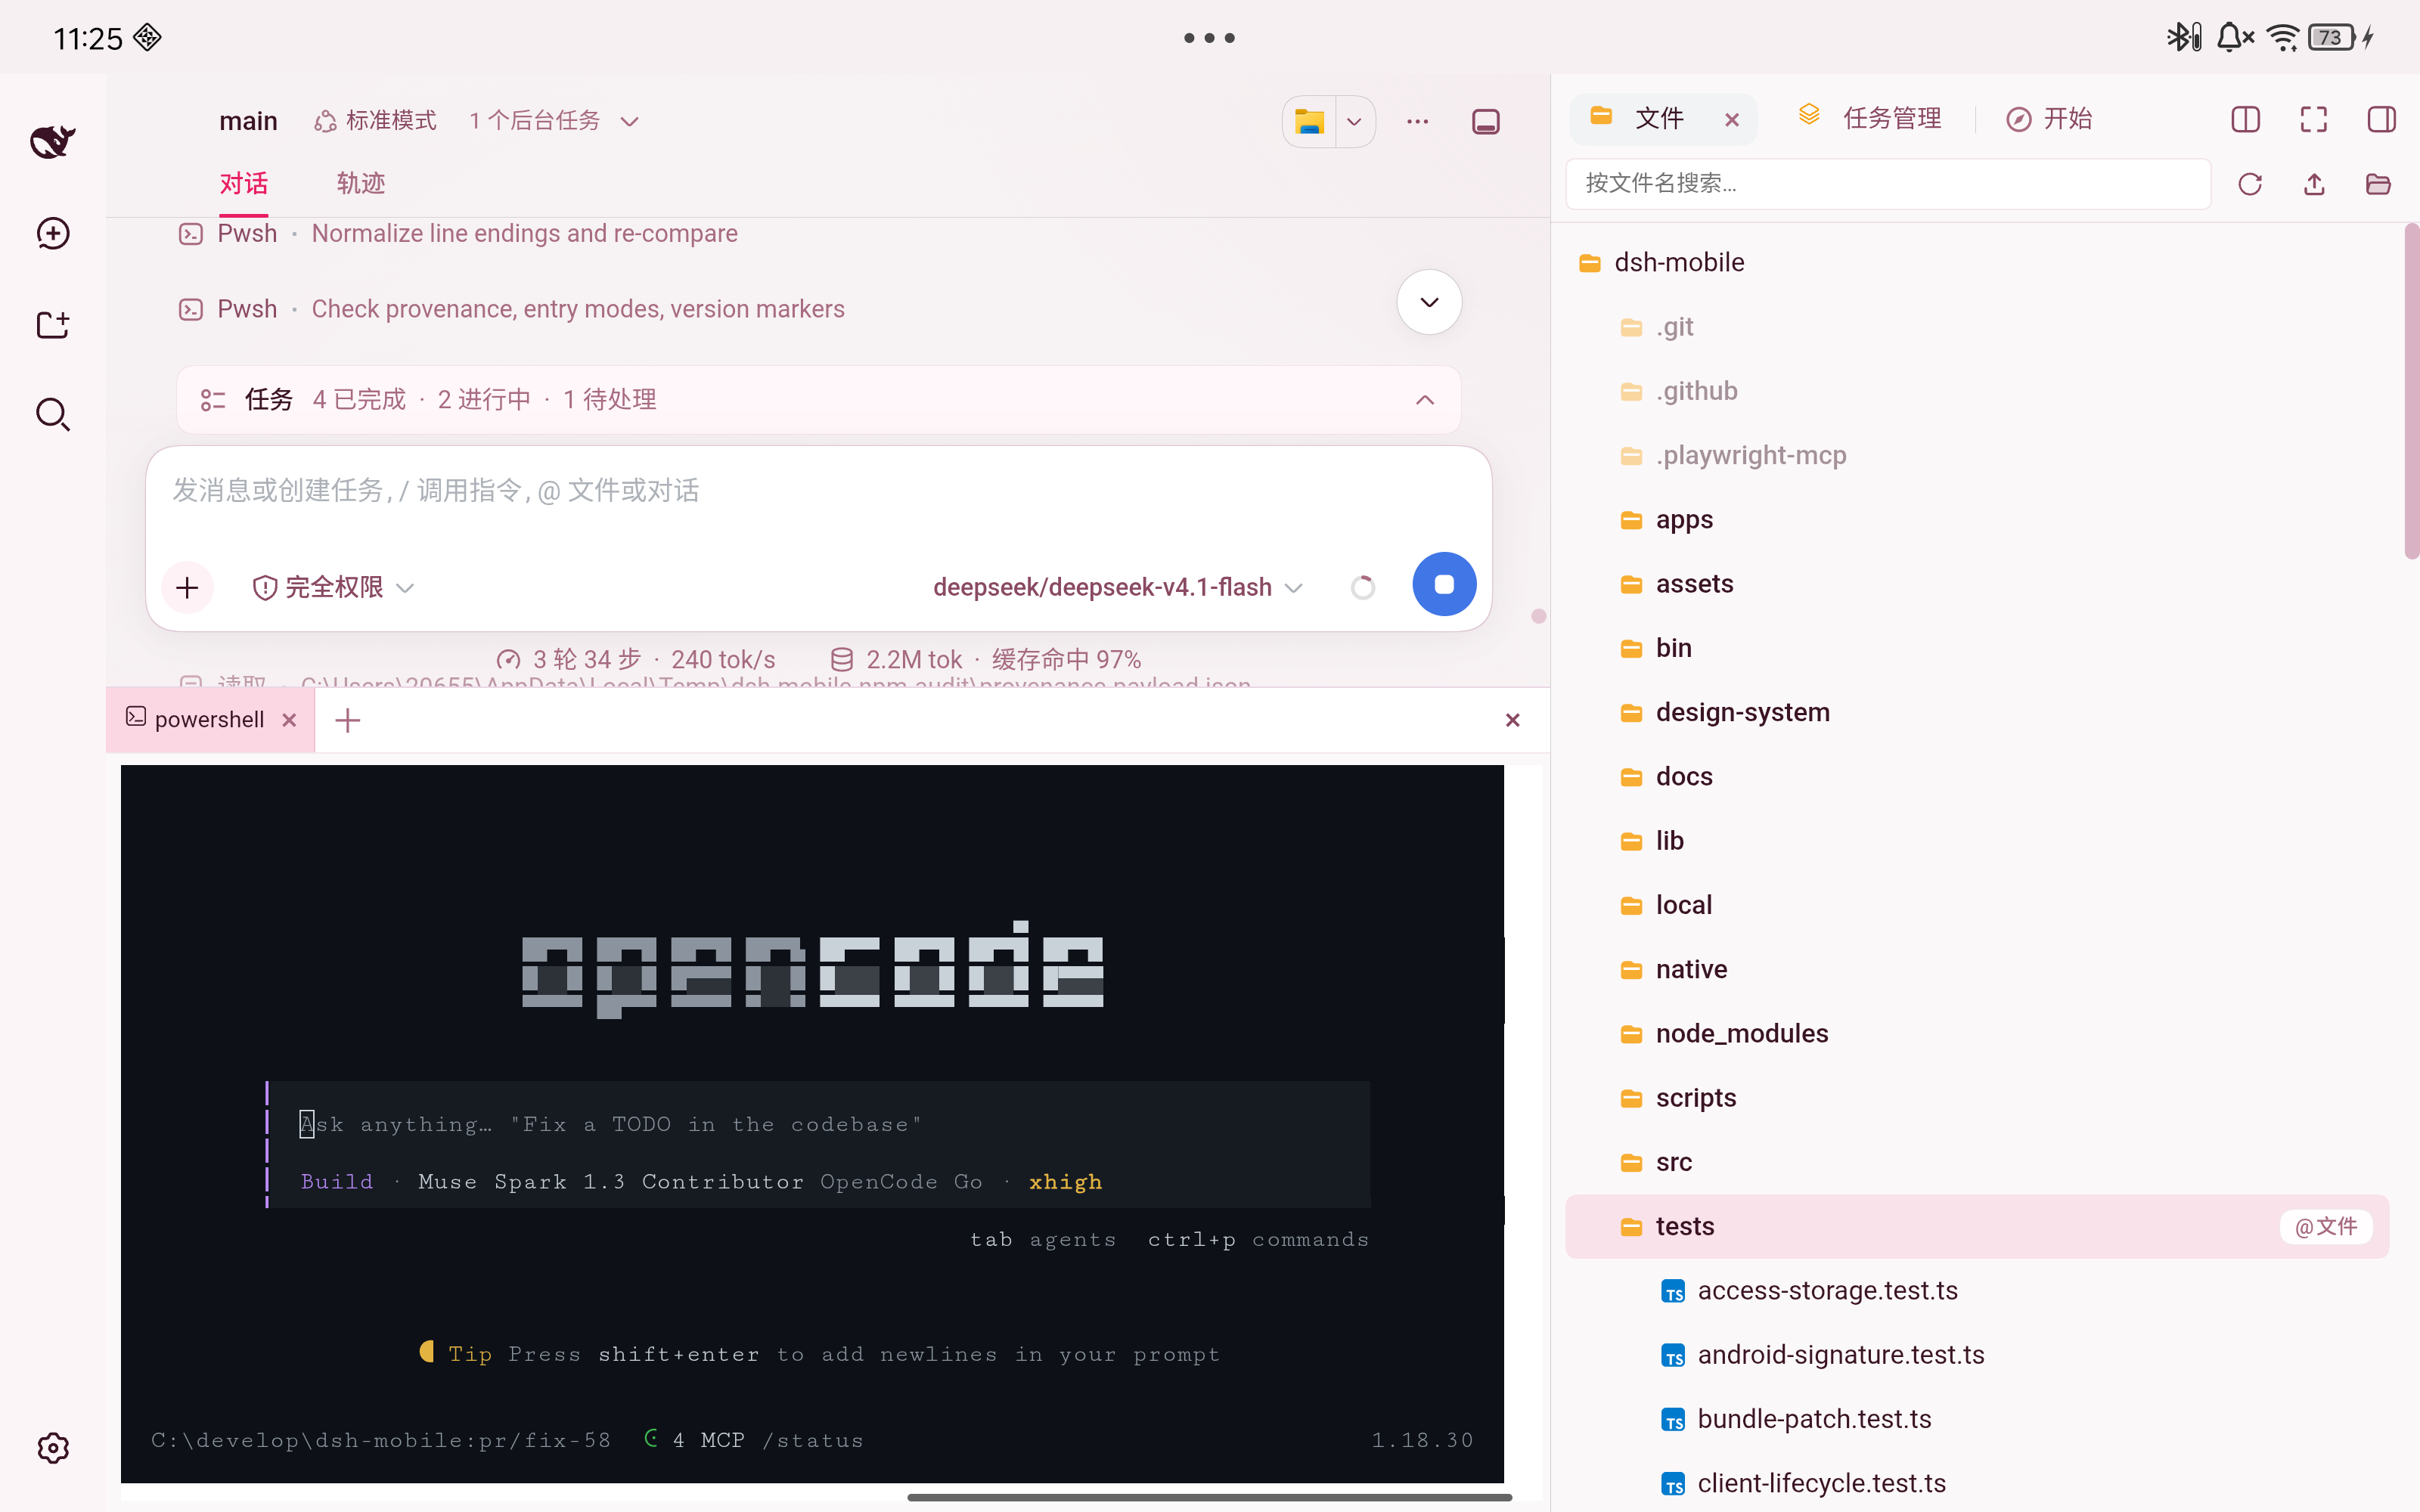The width and height of the screenshot is (2420, 1512).
Task: Open the three-dot more options menu
Action: click(x=1417, y=122)
